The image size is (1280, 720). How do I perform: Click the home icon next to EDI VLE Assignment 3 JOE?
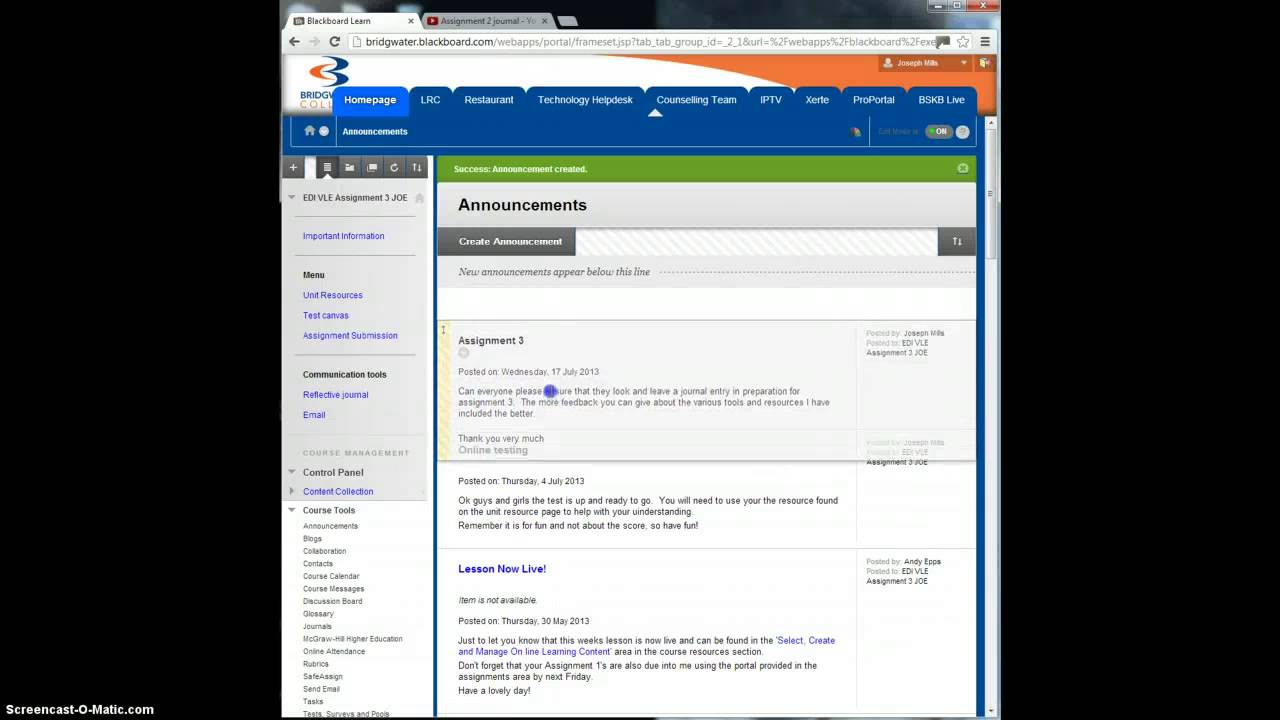(419, 198)
